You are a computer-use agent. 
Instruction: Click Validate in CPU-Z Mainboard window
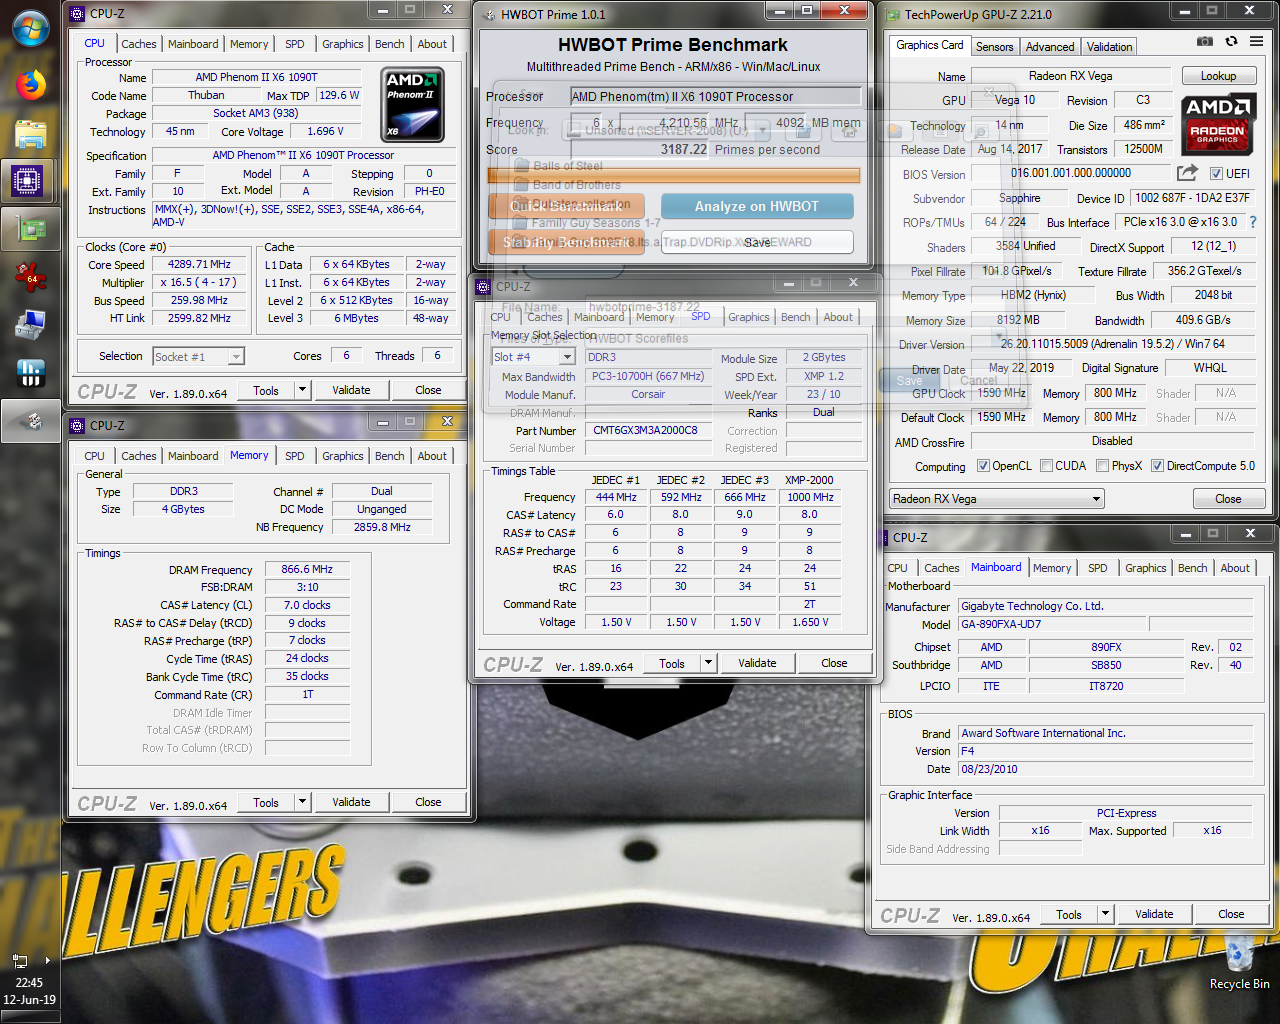1154,914
